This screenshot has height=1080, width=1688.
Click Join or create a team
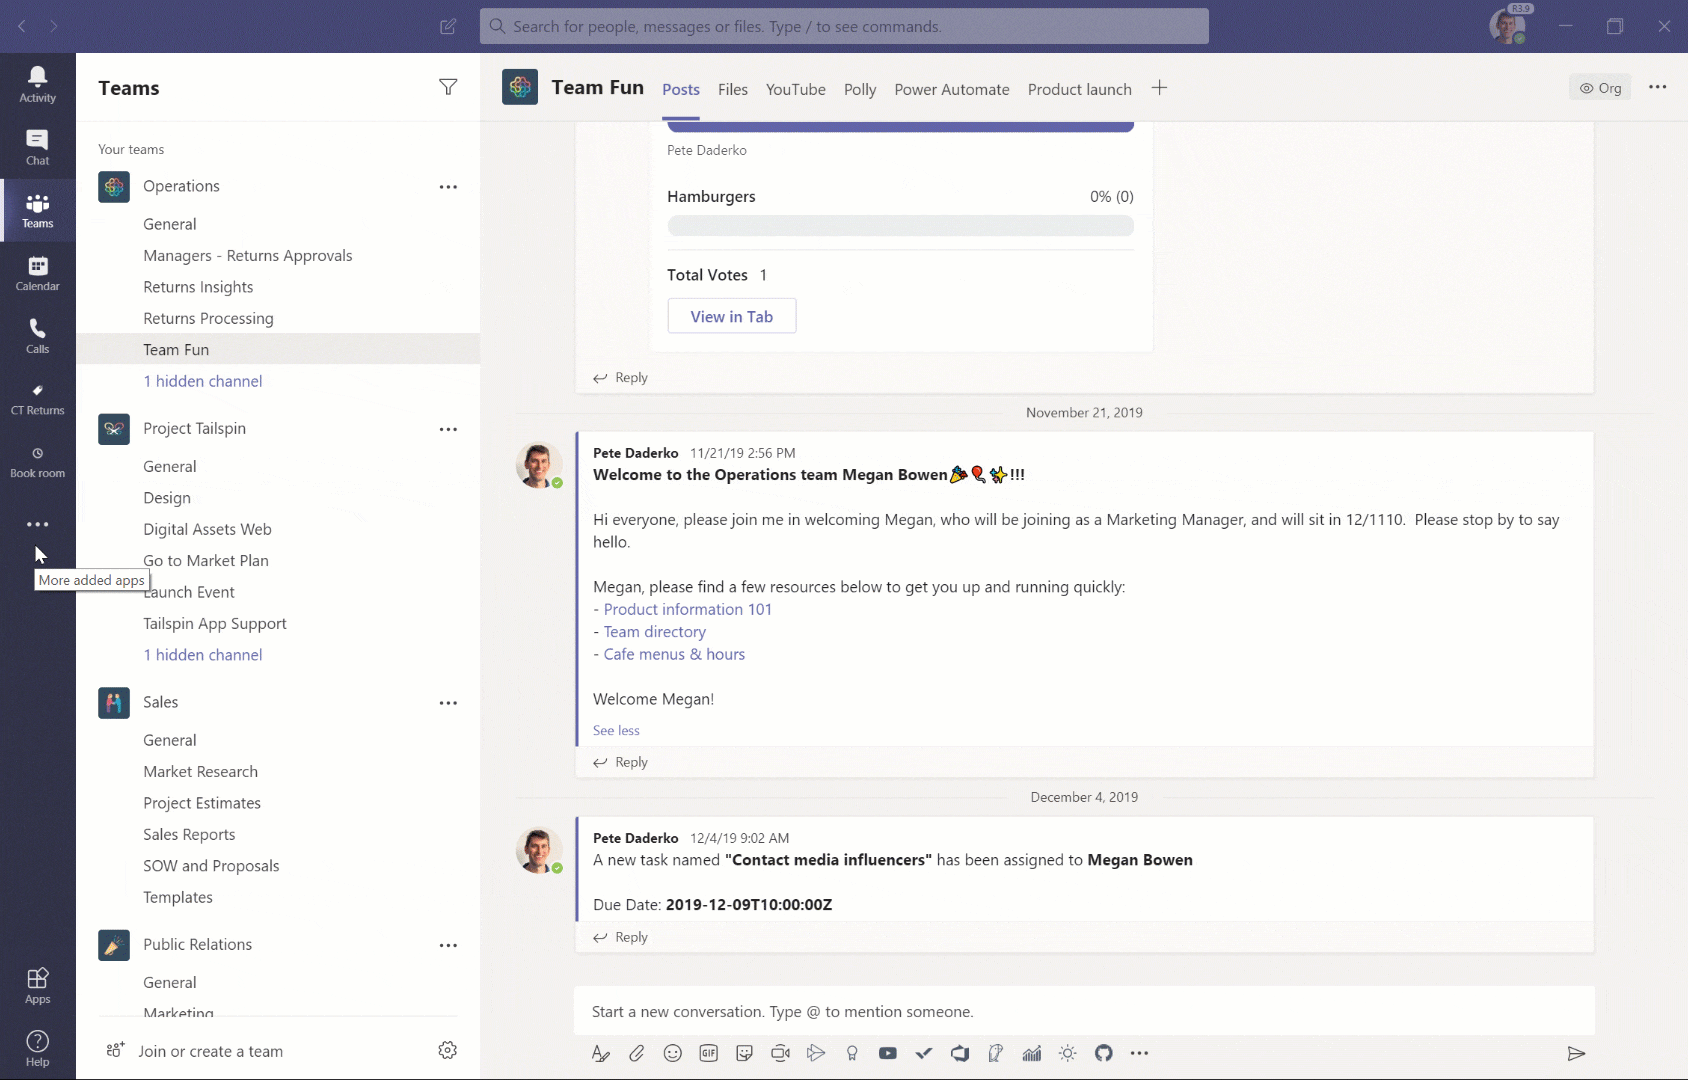pos(195,1051)
